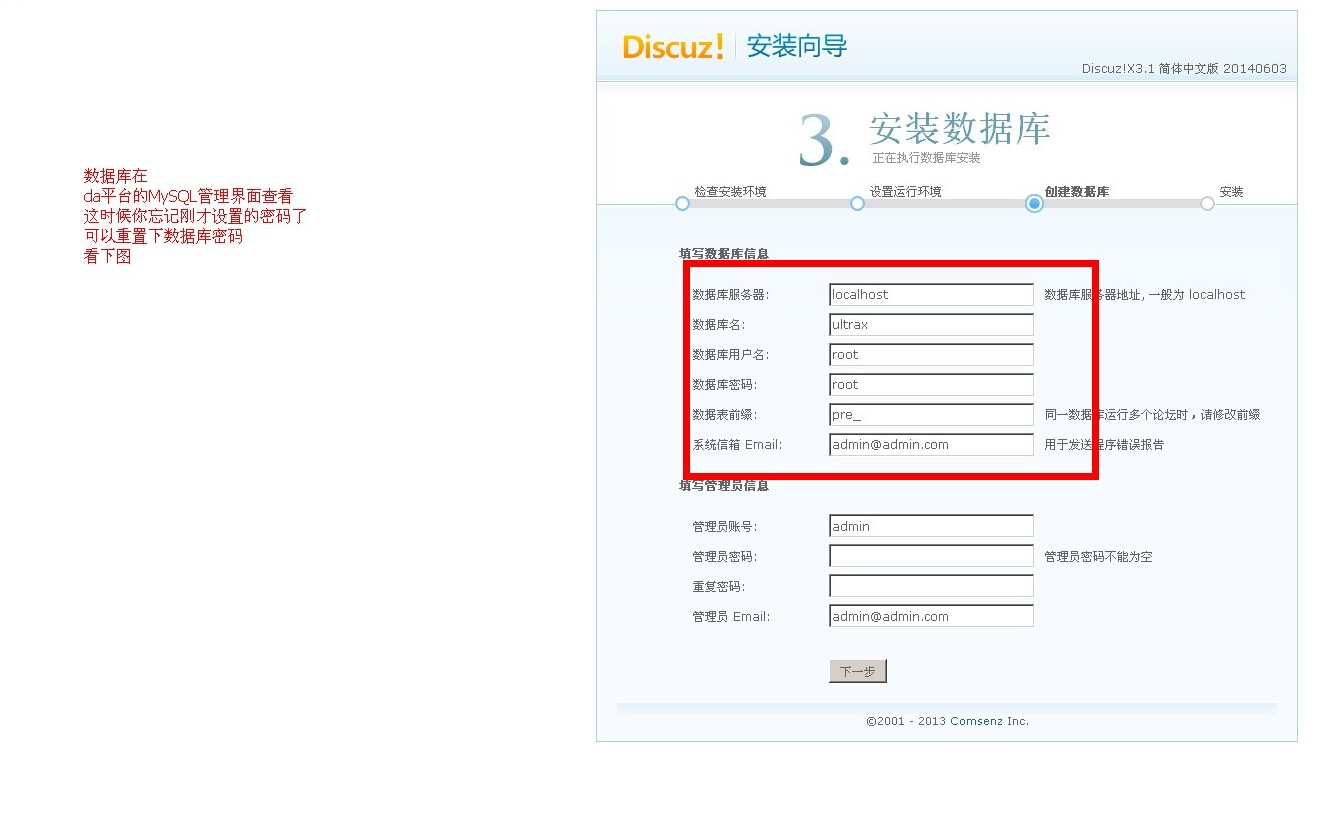Click the Discuz! logo

coord(673,47)
